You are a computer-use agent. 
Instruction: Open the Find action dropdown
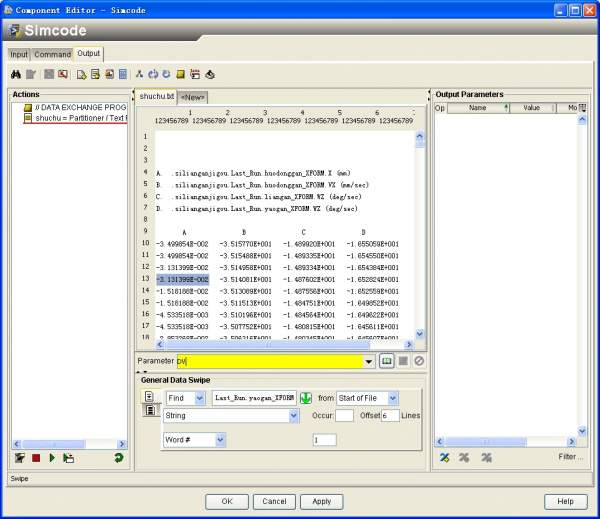(x=200, y=398)
